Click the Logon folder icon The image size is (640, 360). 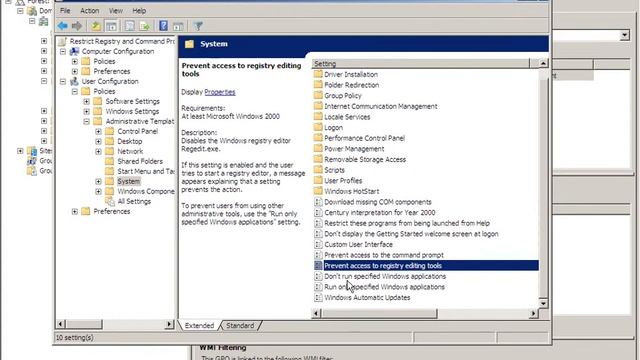(318, 127)
